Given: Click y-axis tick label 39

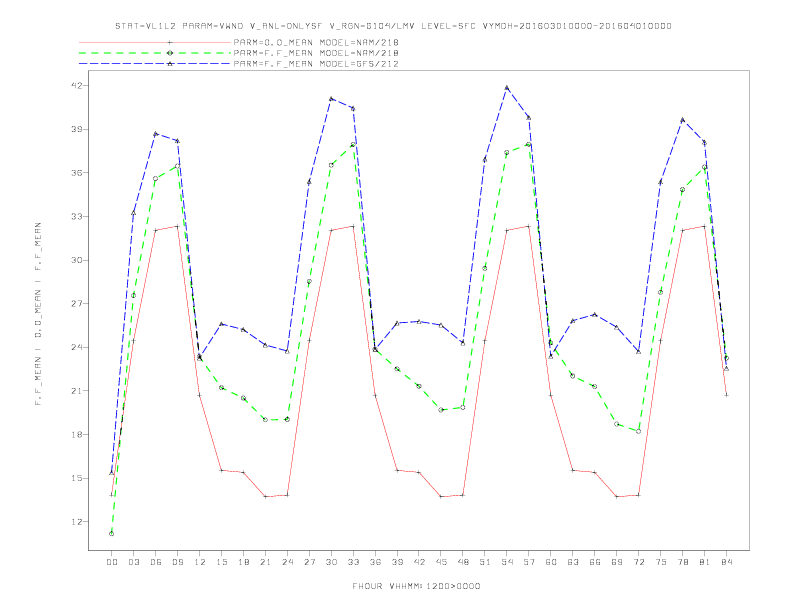Looking at the screenshot, I should point(76,129).
